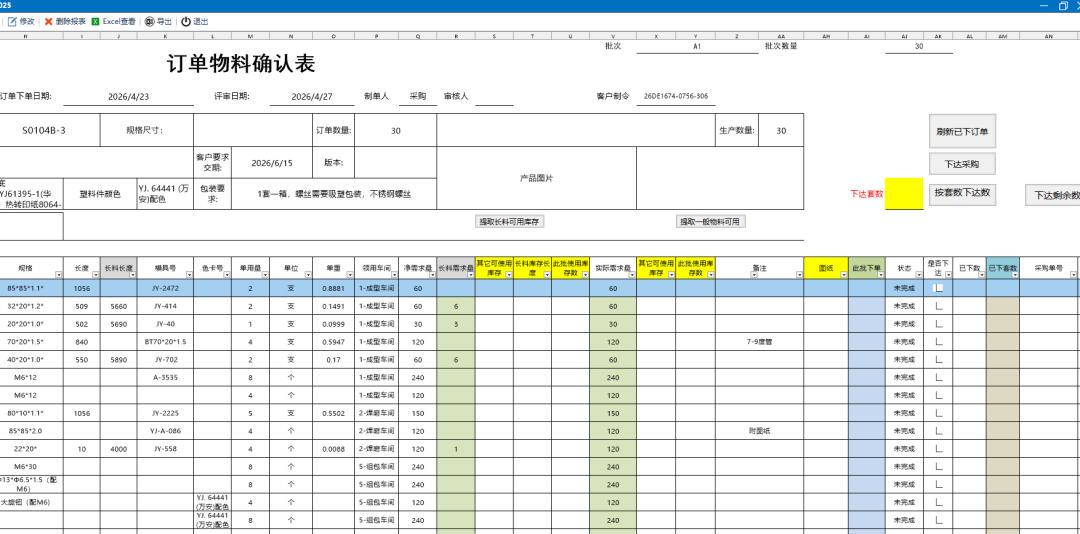Select the 批次 value field A1
The image size is (1080, 534).
[697, 46]
